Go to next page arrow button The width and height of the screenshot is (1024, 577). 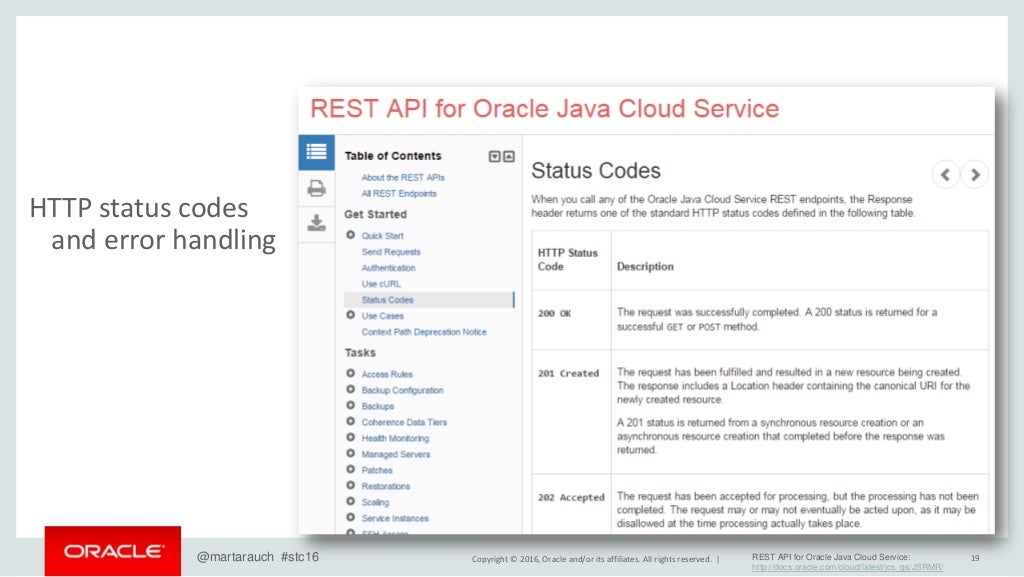(x=975, y=174)
